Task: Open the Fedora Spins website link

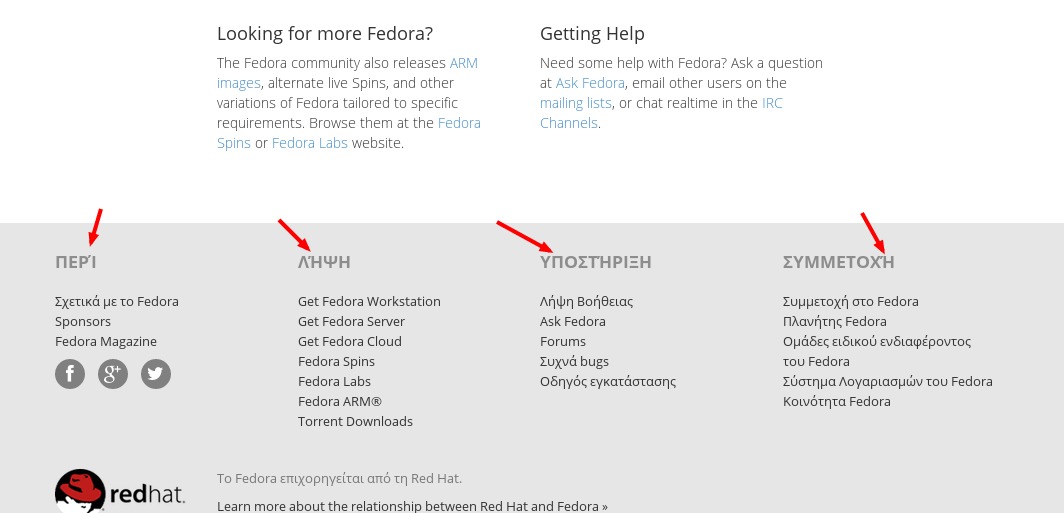Action: [x=459, y=123]
